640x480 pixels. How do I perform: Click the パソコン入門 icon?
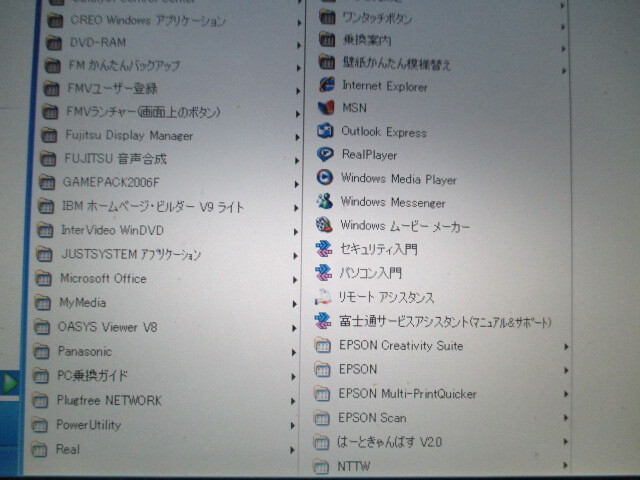[x=323, y=272]
